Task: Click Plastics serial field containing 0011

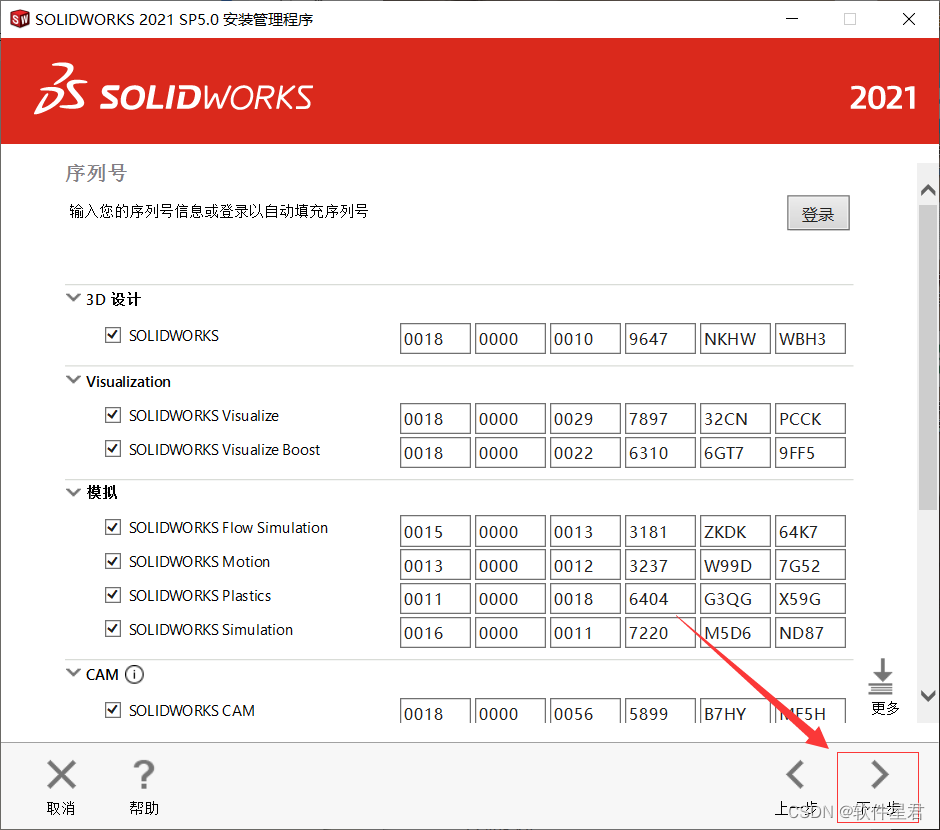Action: pyautogui.click(x=435, y=599)
